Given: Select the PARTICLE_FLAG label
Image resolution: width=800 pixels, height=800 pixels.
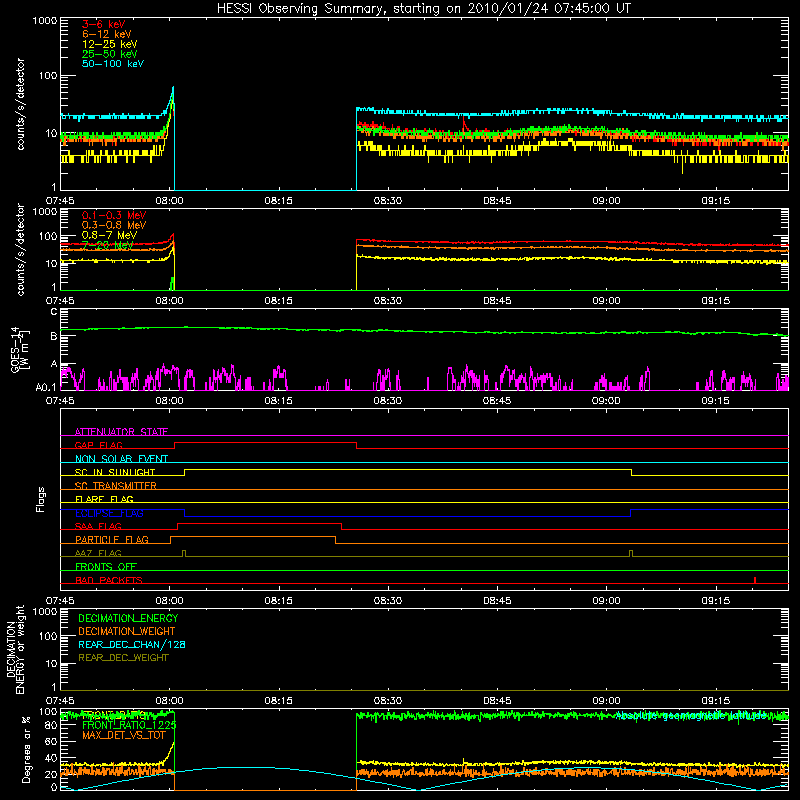Looking at the screenshot, I should [x=112, y=539].
